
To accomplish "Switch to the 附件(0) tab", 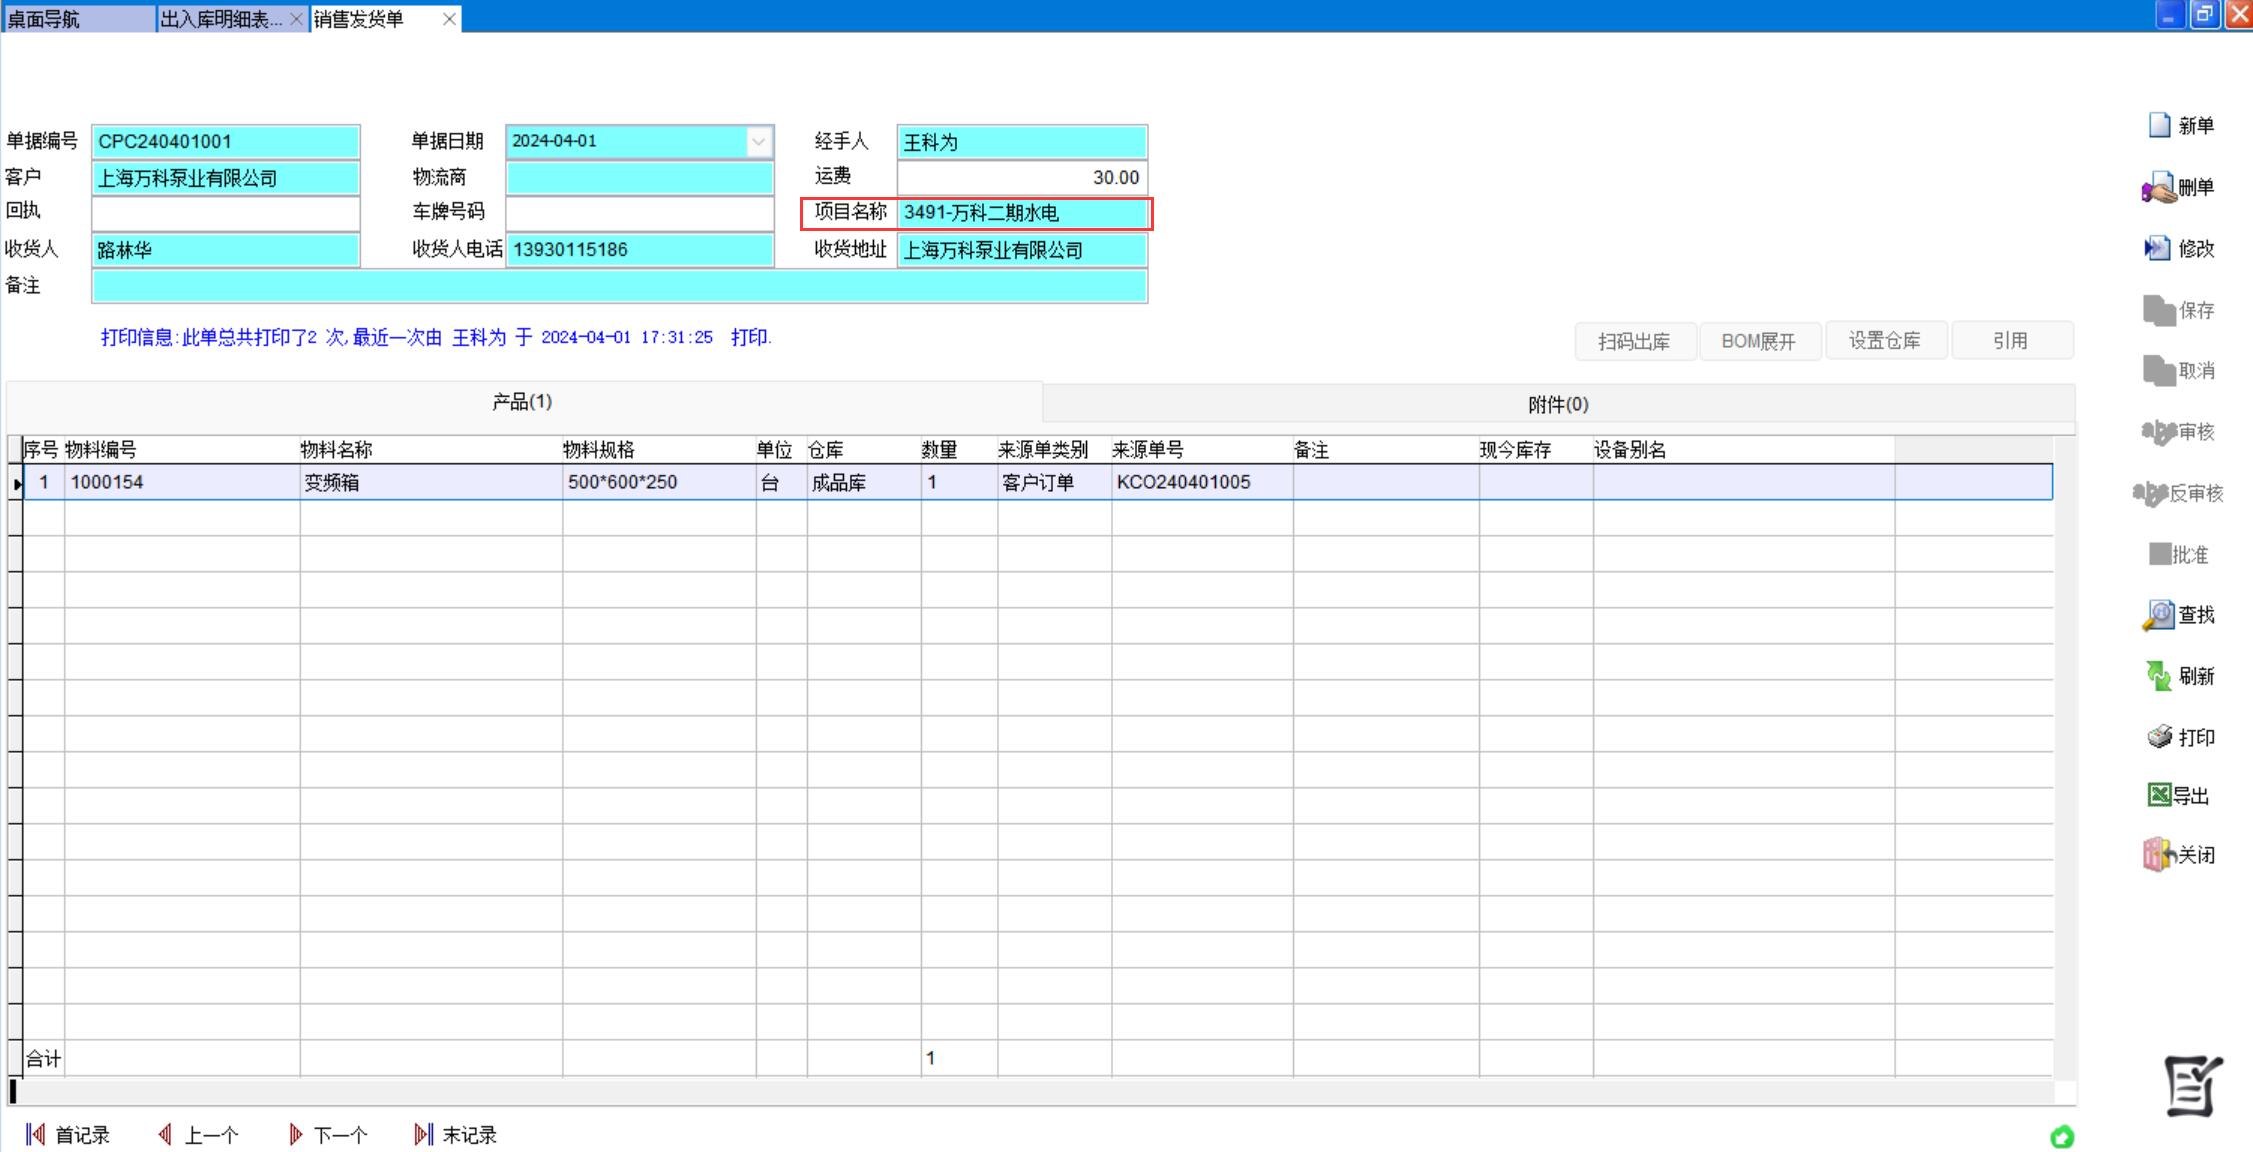I will 1557,404.
